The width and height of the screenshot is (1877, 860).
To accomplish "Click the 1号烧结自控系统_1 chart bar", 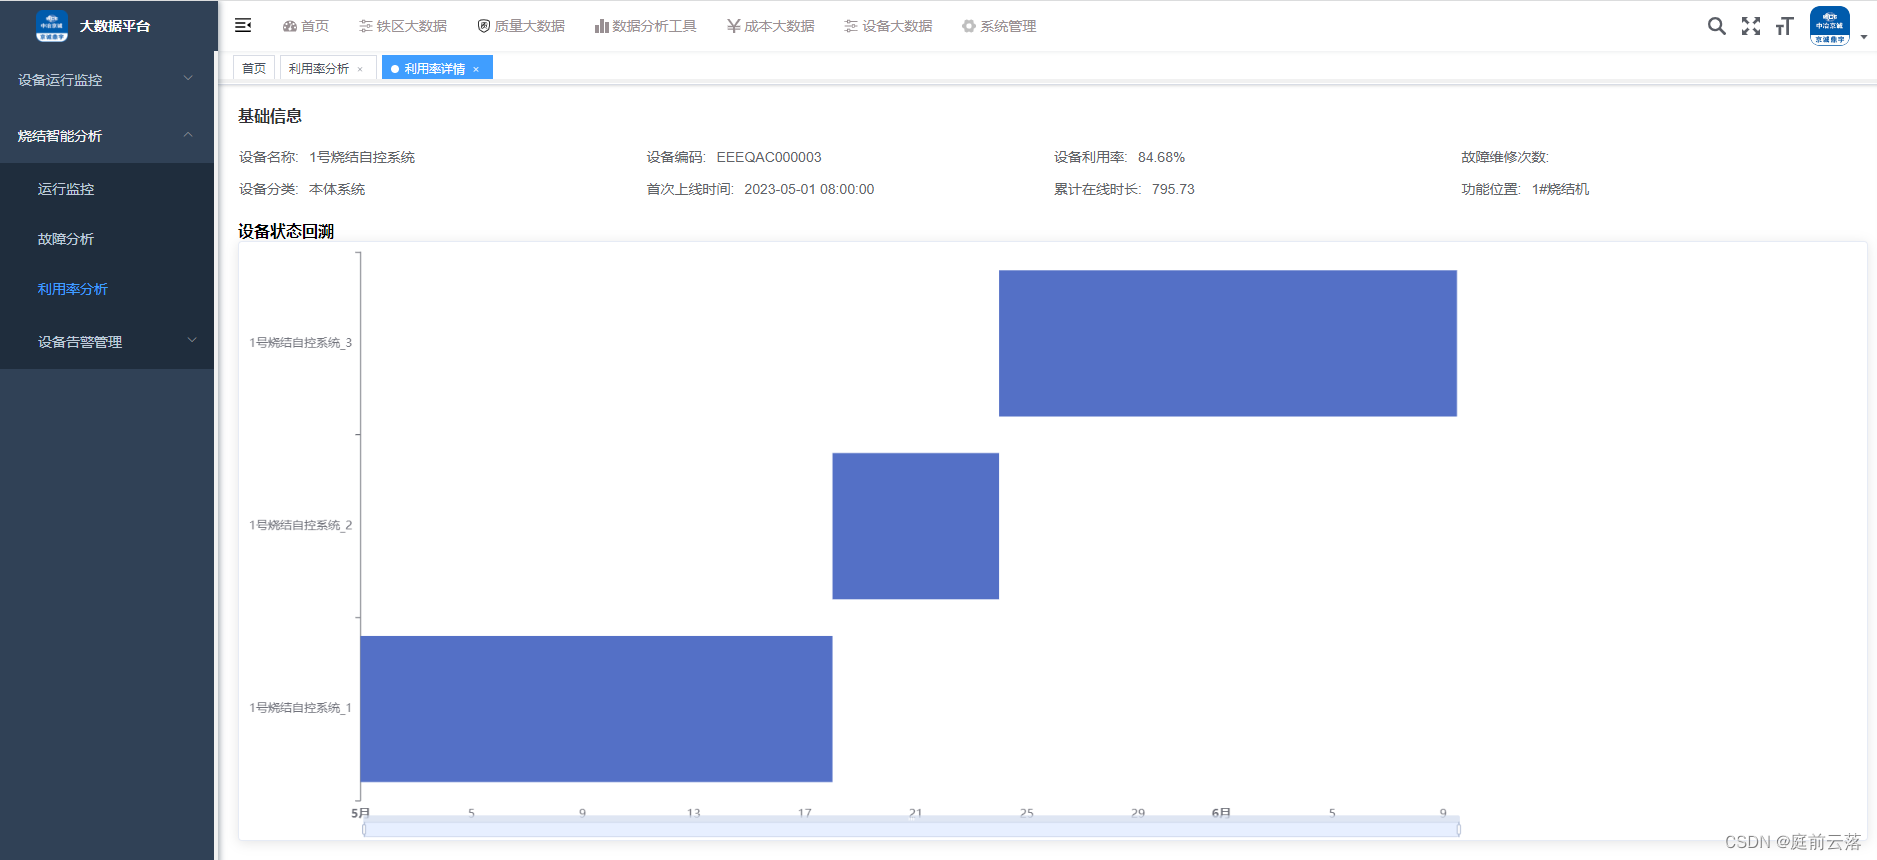I will [x=596, y=709].
